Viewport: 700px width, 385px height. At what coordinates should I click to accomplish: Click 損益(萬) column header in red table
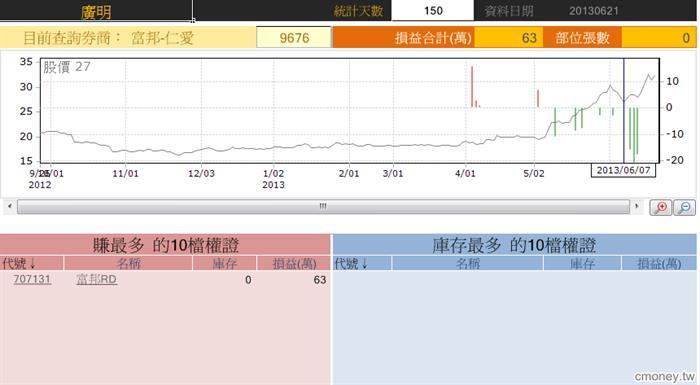[294, 264]
